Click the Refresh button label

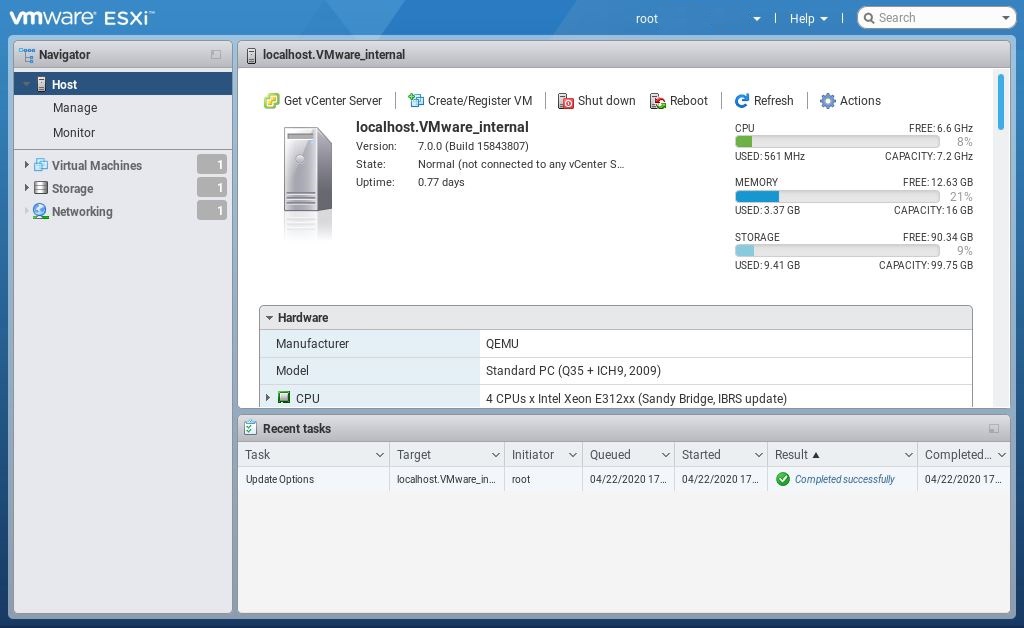coord(774,101)
